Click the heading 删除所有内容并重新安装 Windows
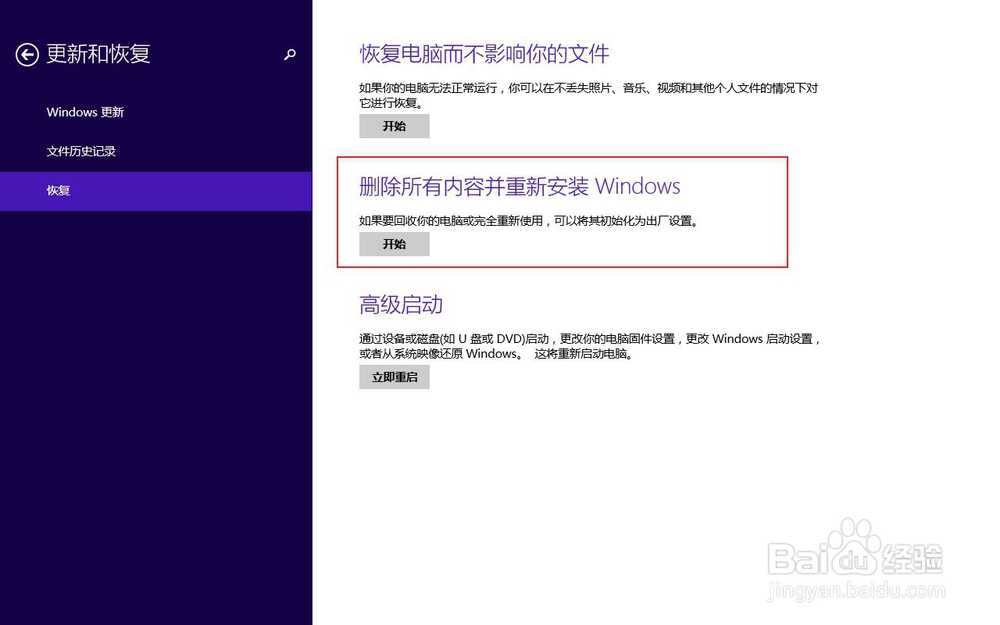The image size is (1000, 625). click(520, 186)
